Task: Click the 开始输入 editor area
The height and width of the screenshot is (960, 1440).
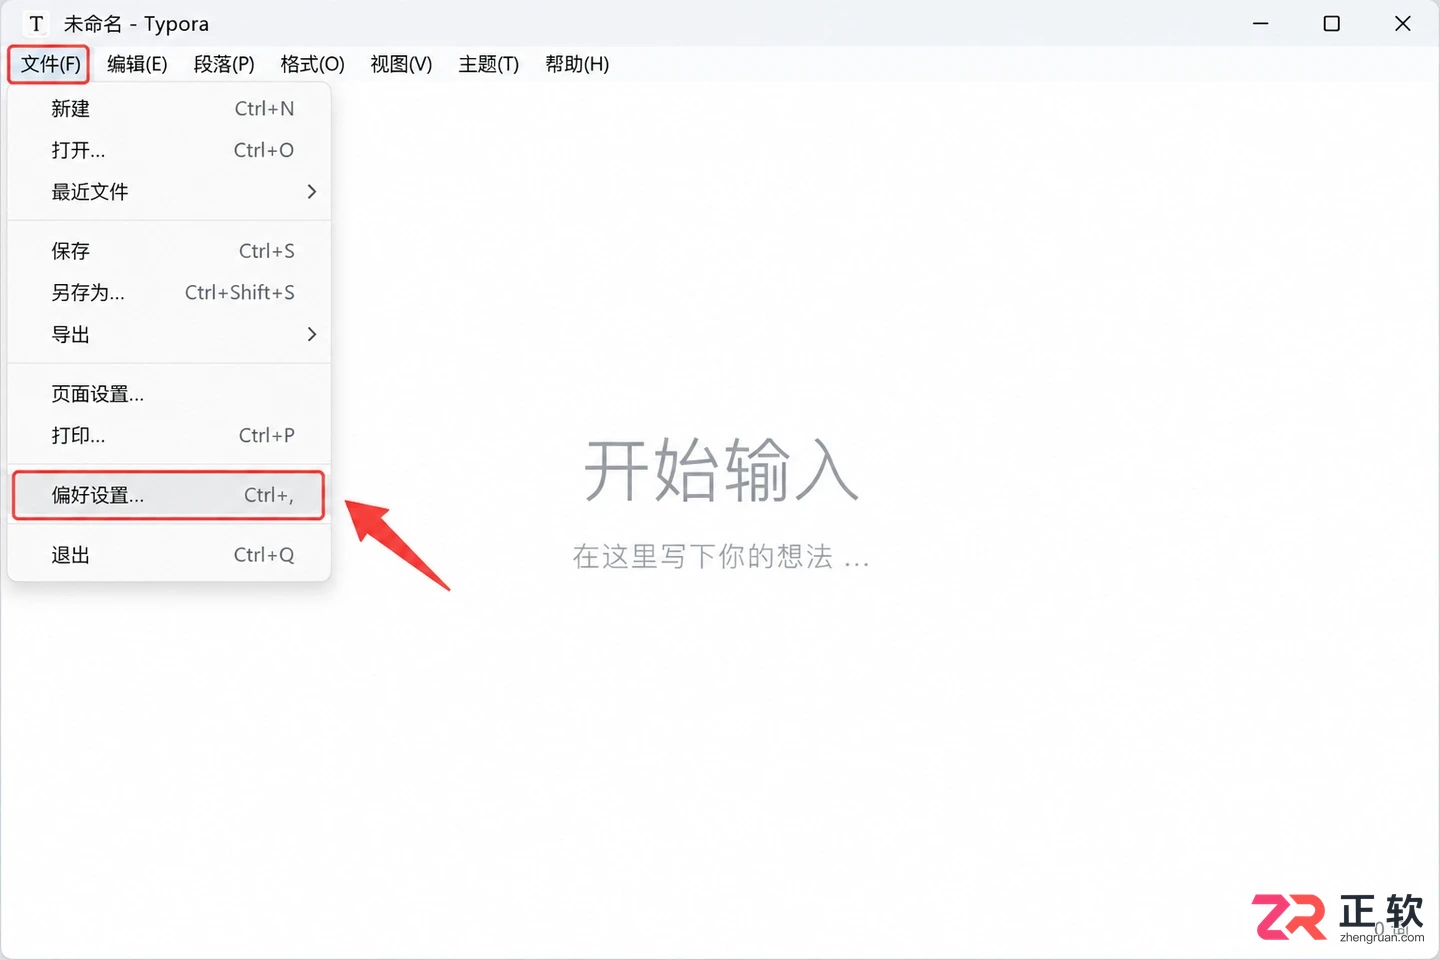Action: click(721, 470)
